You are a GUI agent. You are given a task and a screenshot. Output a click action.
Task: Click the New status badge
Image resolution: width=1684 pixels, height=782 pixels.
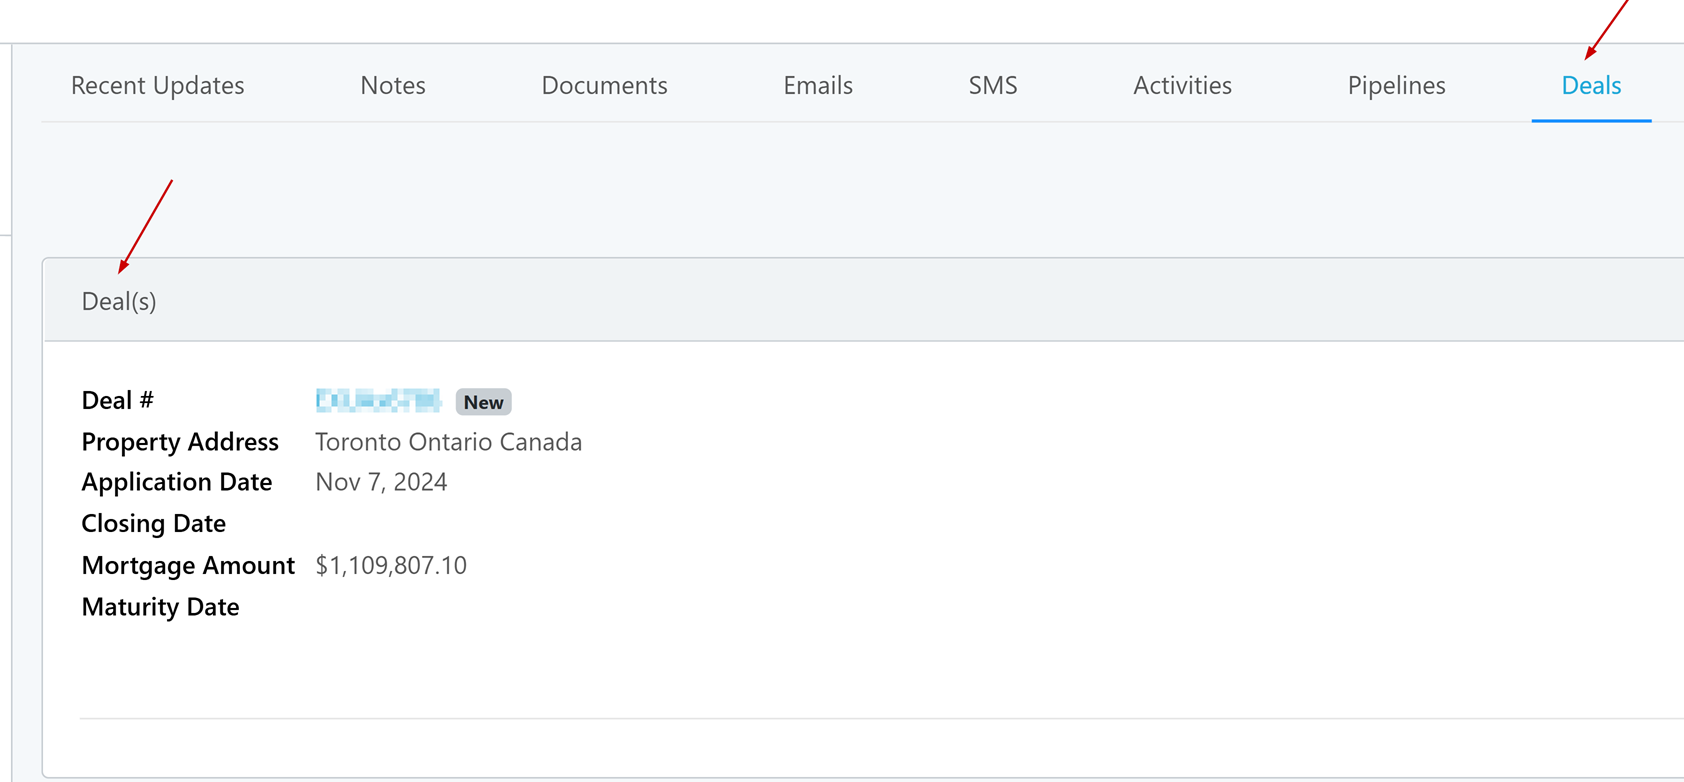[484, 402]
